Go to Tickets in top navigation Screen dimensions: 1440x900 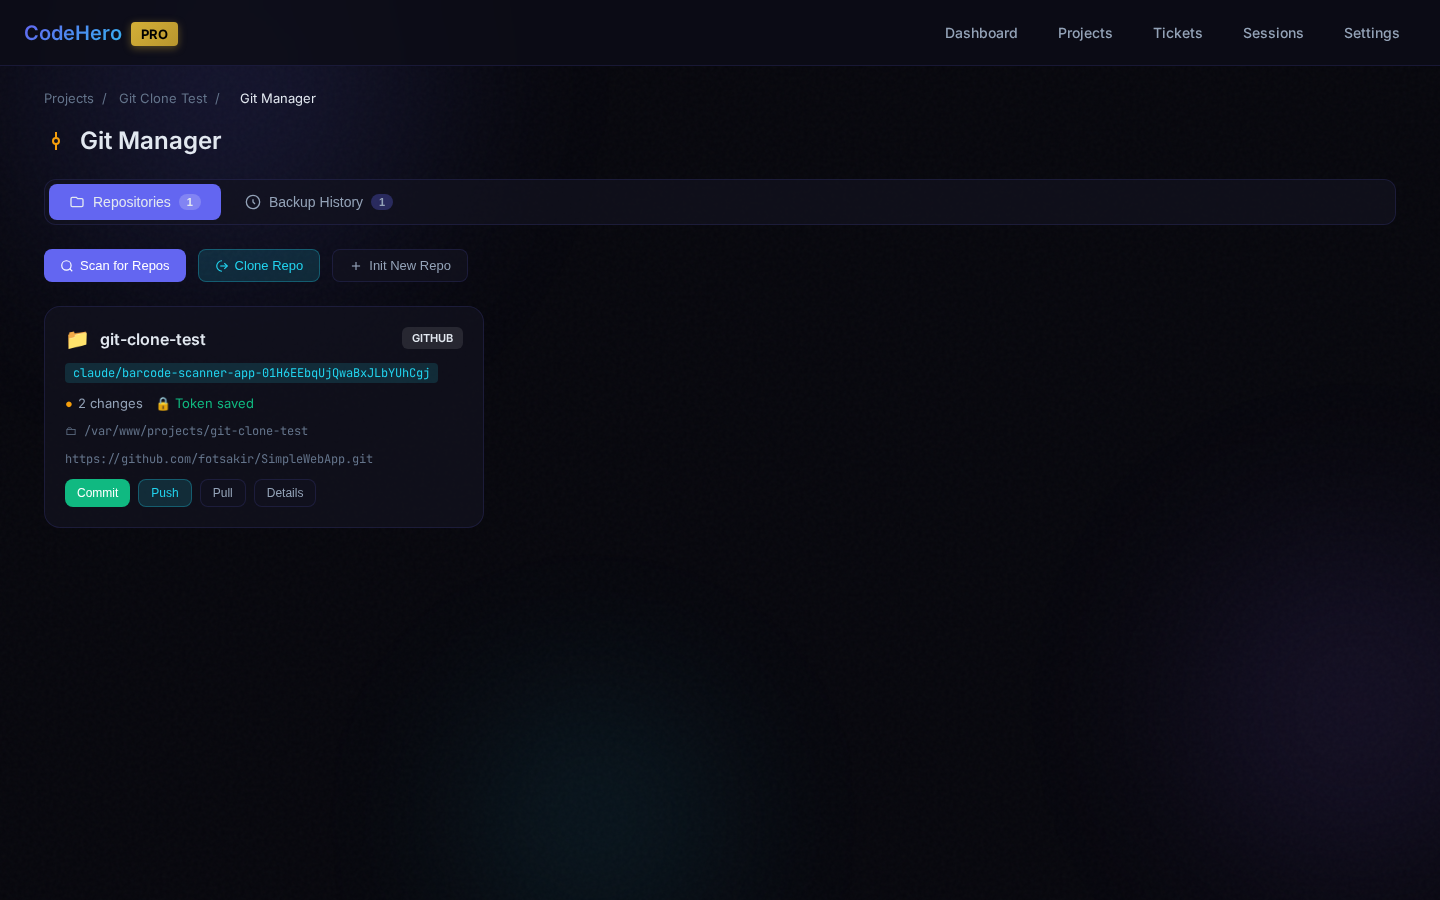[1177, 33]
